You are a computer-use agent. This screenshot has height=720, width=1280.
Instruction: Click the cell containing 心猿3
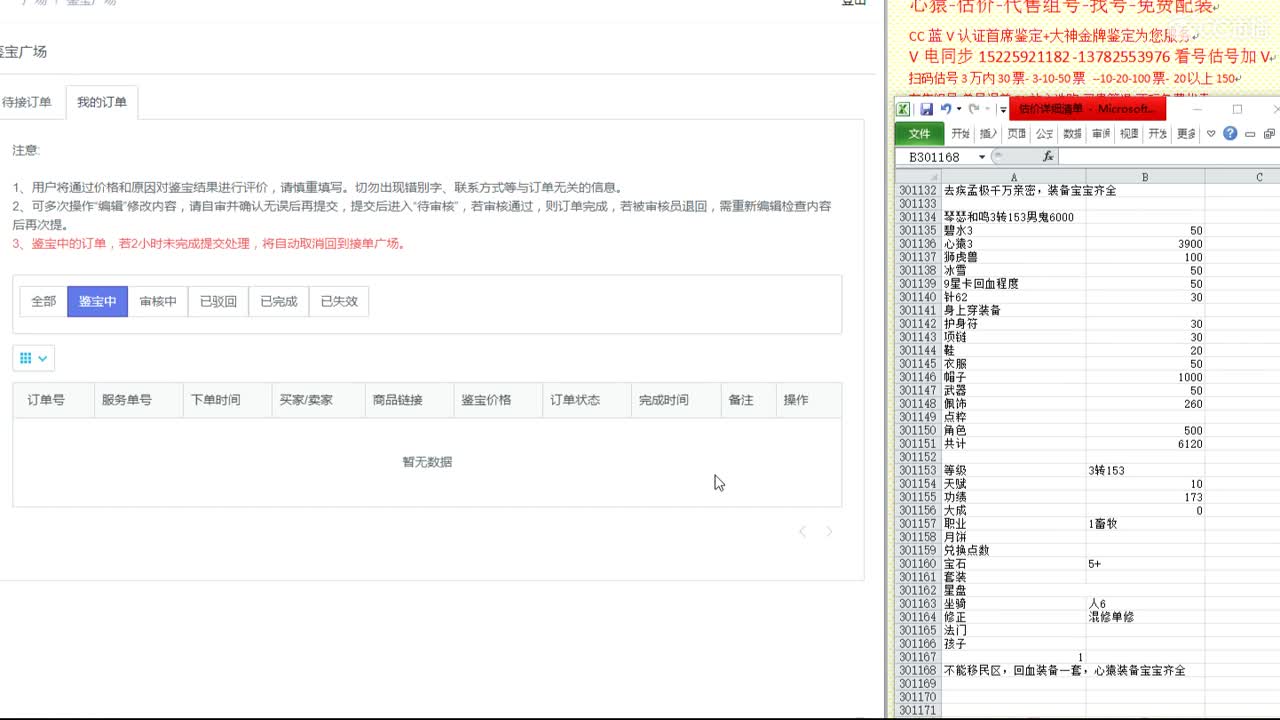tap(1014, 244)
